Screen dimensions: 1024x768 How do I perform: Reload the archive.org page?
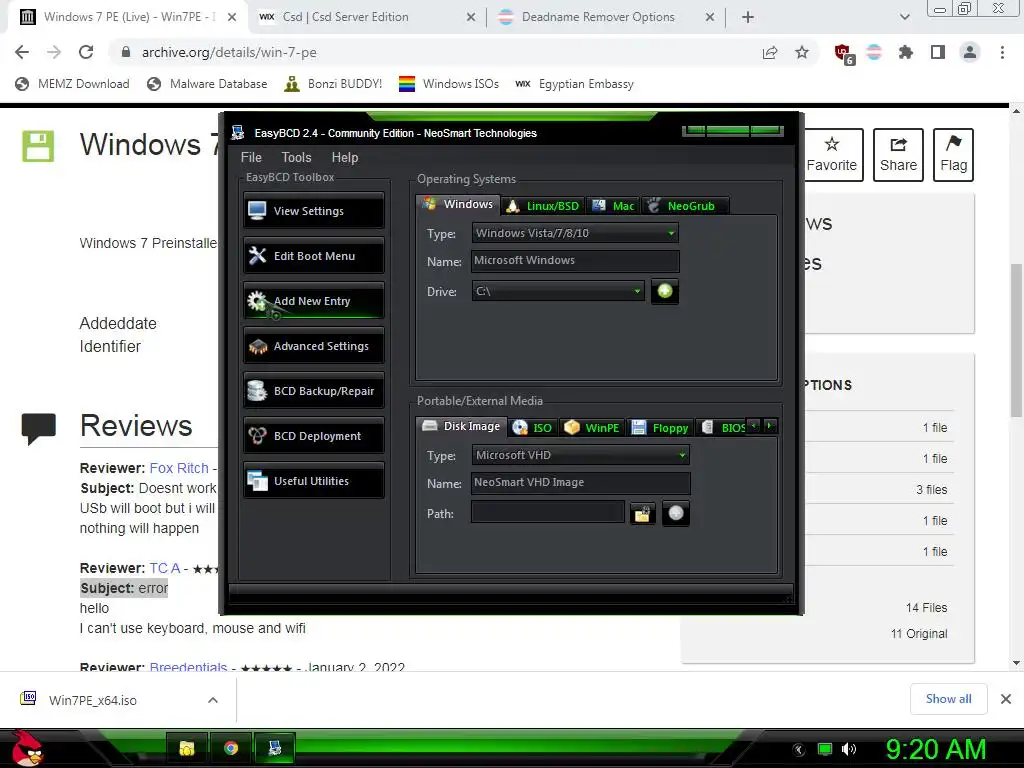86,52
